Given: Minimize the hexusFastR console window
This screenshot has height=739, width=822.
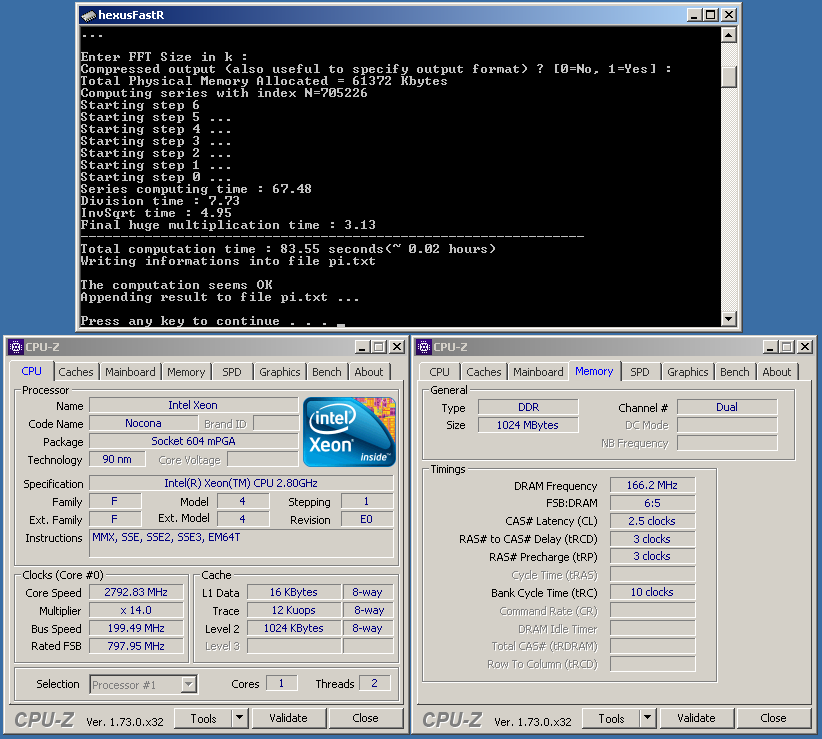Looking at the screenshot, I should click(x=694, y=15).
